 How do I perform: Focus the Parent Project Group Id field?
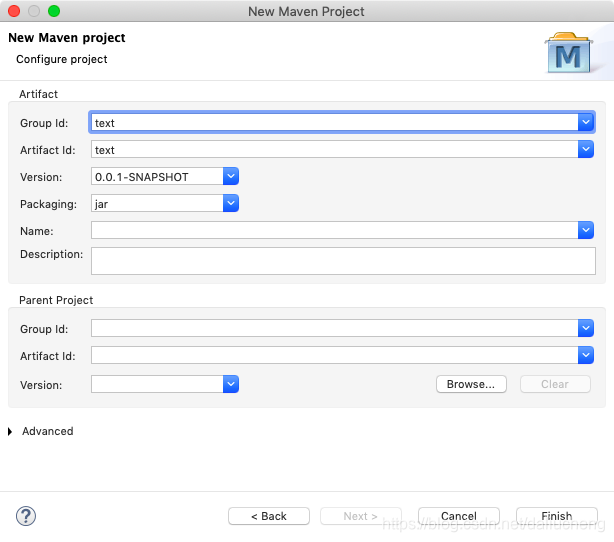pyautogui.click(x=334, y=328)
